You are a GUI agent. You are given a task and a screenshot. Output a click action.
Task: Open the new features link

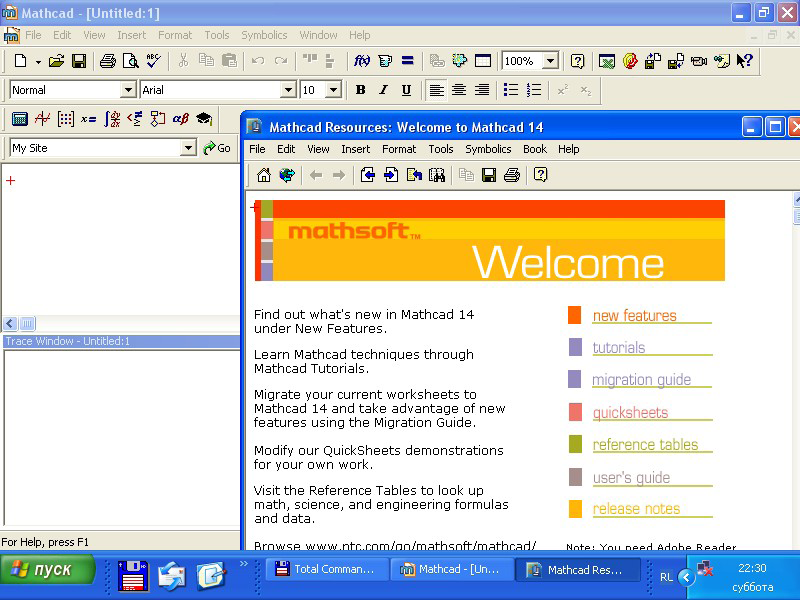pyautogui.click(x=634, y=316)
